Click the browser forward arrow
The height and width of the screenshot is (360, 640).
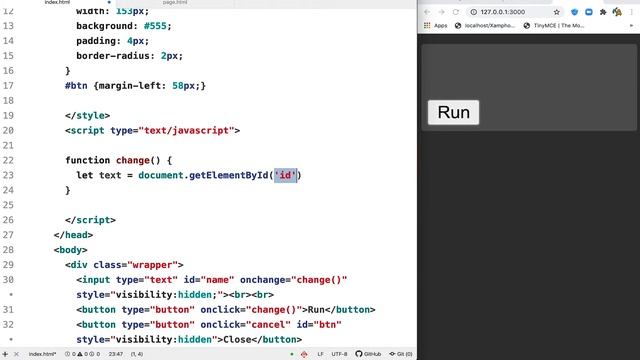click(x=441, y=12)
